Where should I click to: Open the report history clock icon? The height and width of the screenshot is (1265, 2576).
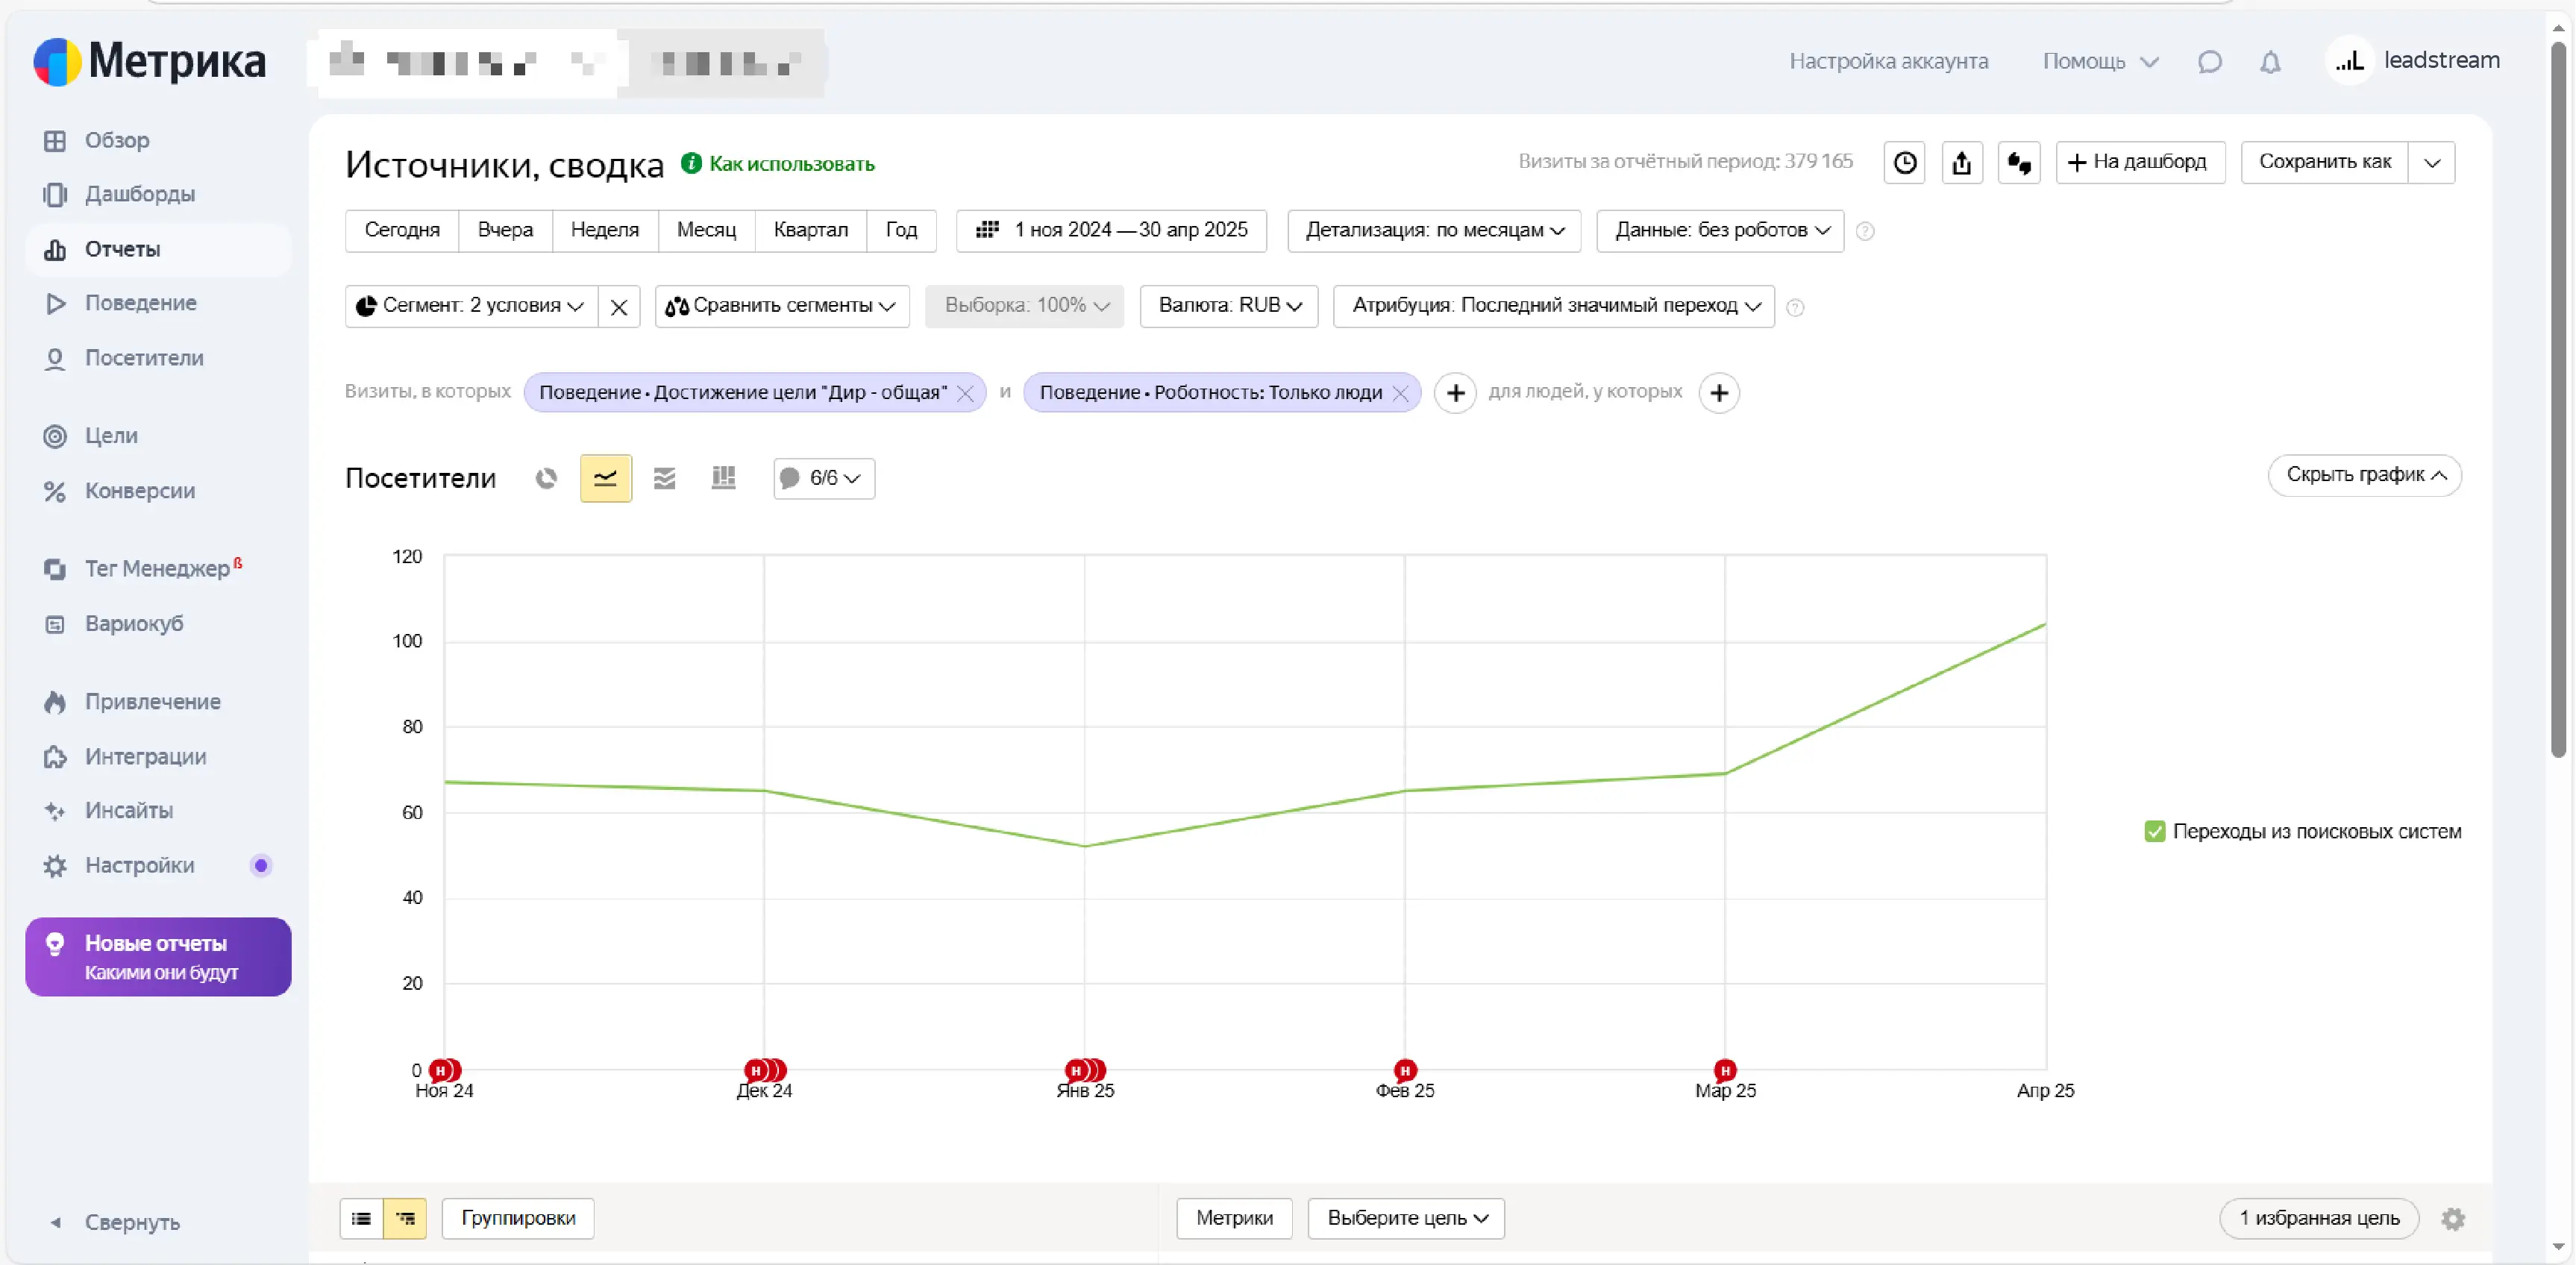pyautogui.click(x=1904, y=162)
